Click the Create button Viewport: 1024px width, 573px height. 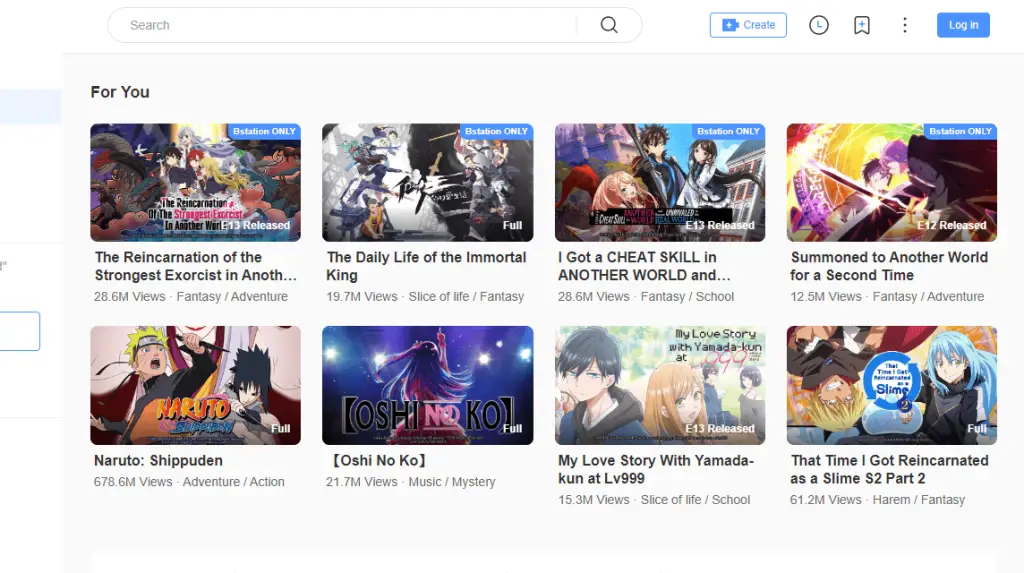pos(748,25)
